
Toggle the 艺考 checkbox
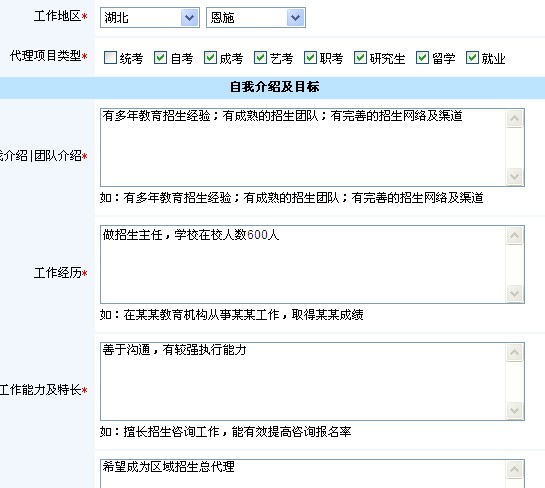point(260,58)
